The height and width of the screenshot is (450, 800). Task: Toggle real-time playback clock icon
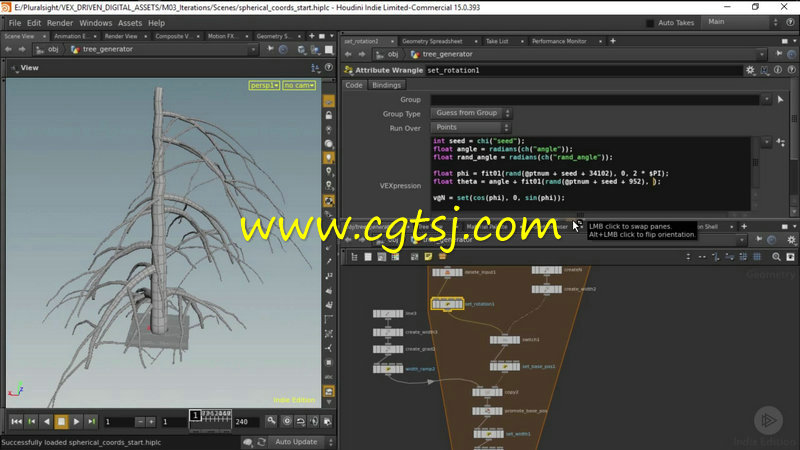(287, 421)
